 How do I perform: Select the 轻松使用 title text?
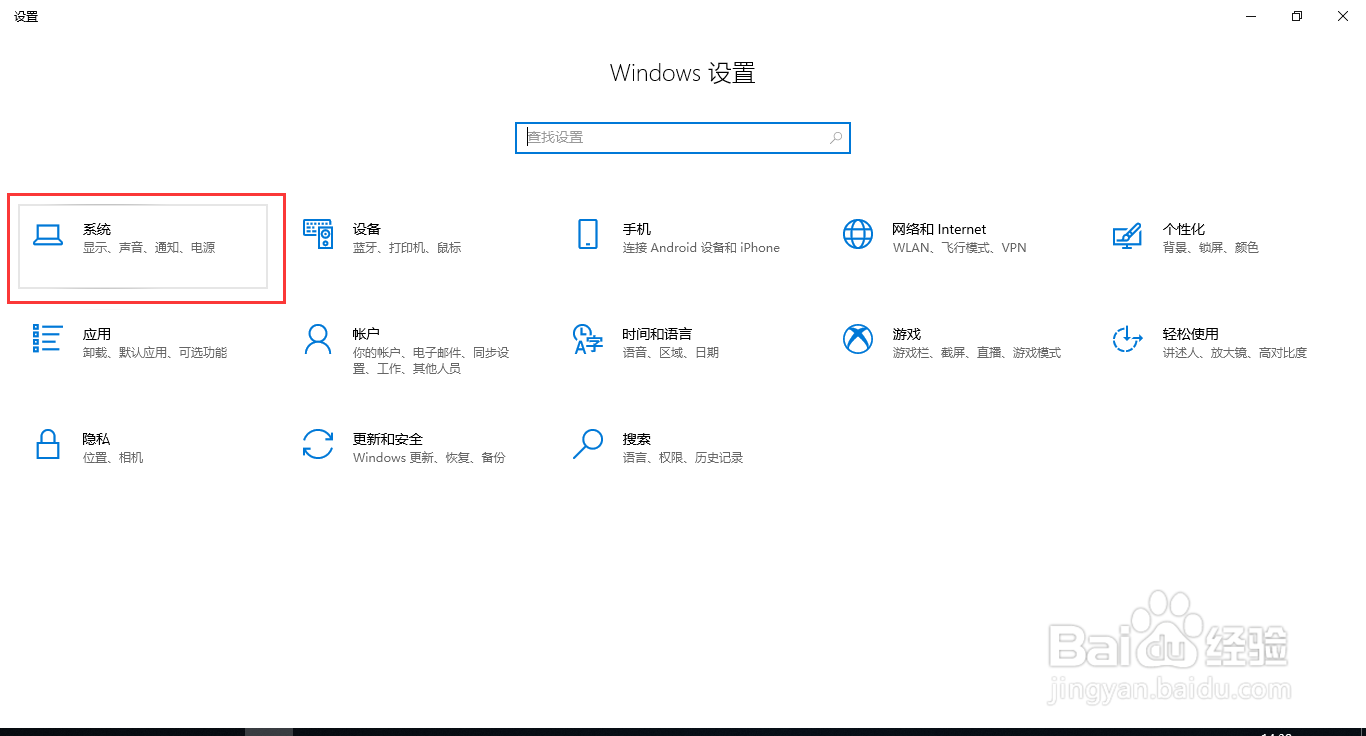pos(1191,334)
